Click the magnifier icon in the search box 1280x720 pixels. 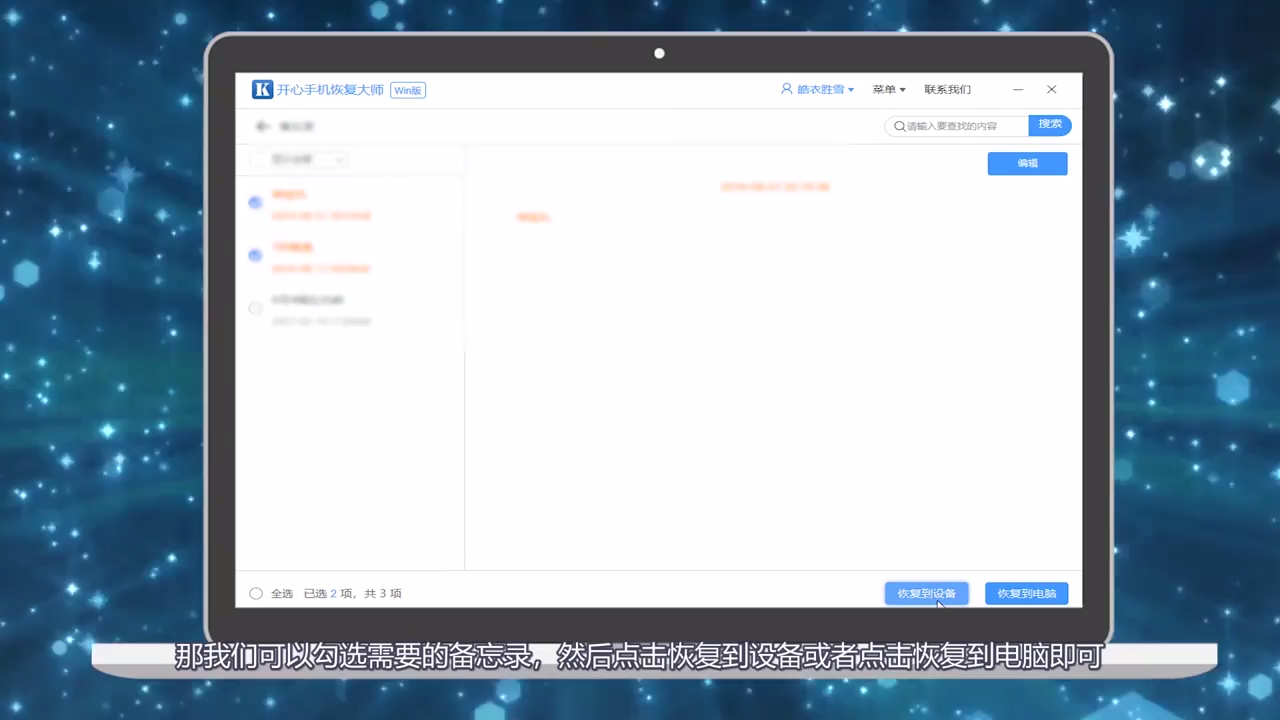pos(899,125)
